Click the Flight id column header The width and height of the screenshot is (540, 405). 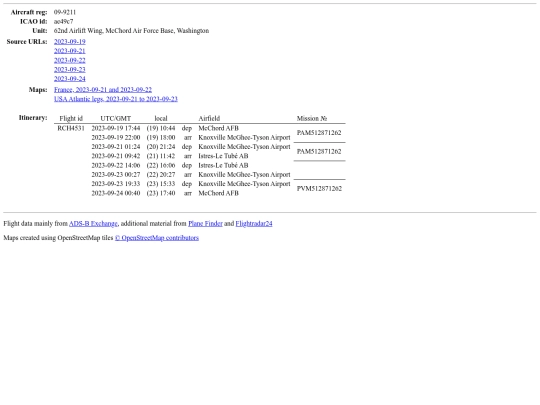coord(71,118)
